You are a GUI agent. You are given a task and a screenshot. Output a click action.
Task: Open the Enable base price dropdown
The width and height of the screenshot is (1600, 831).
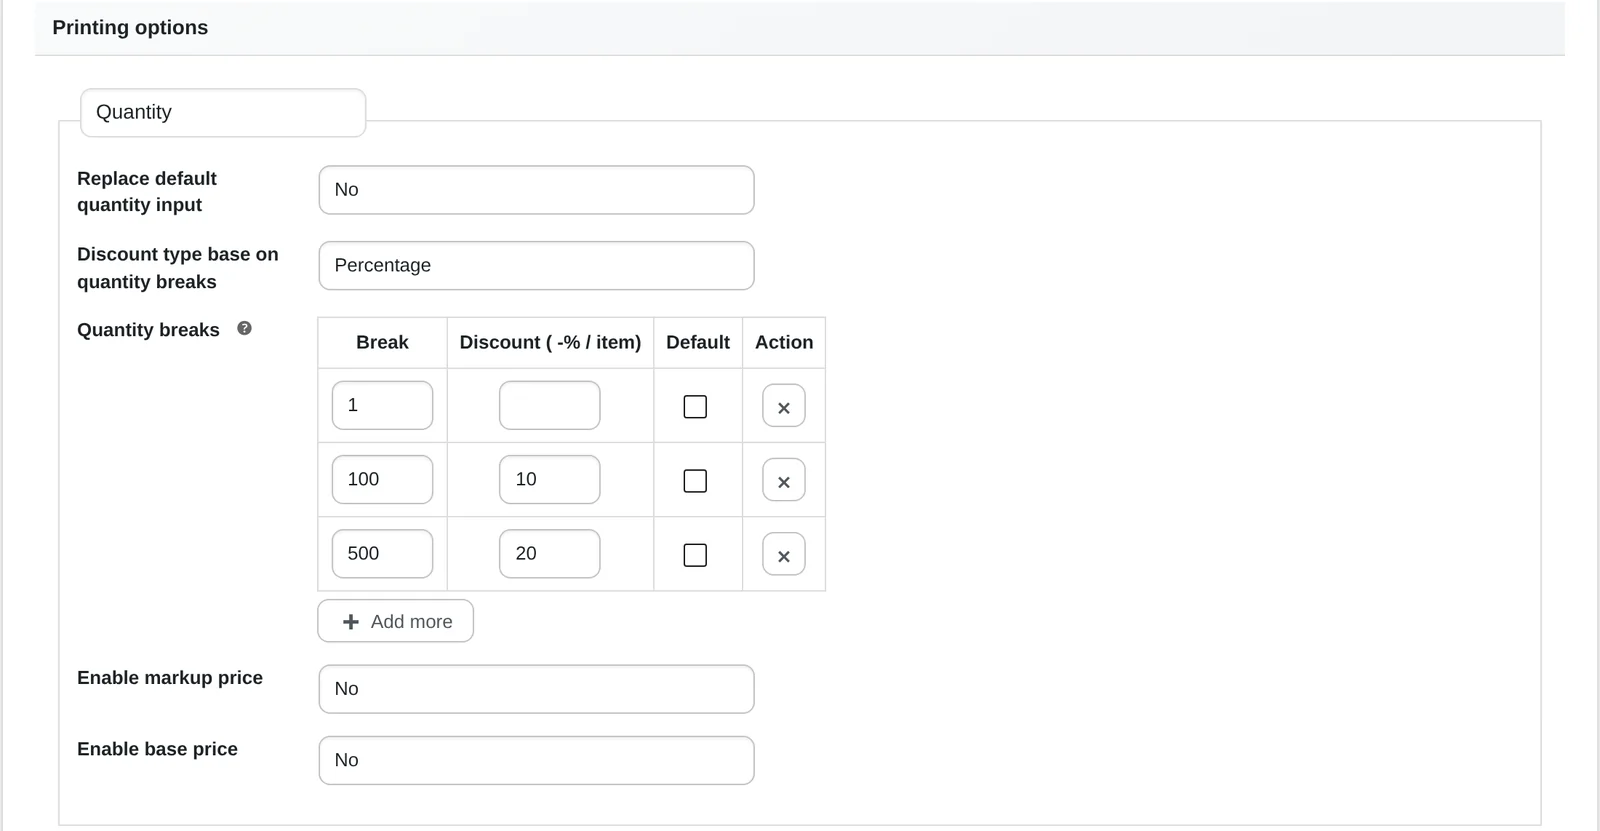pyautogui.click(x=536, y=760)
